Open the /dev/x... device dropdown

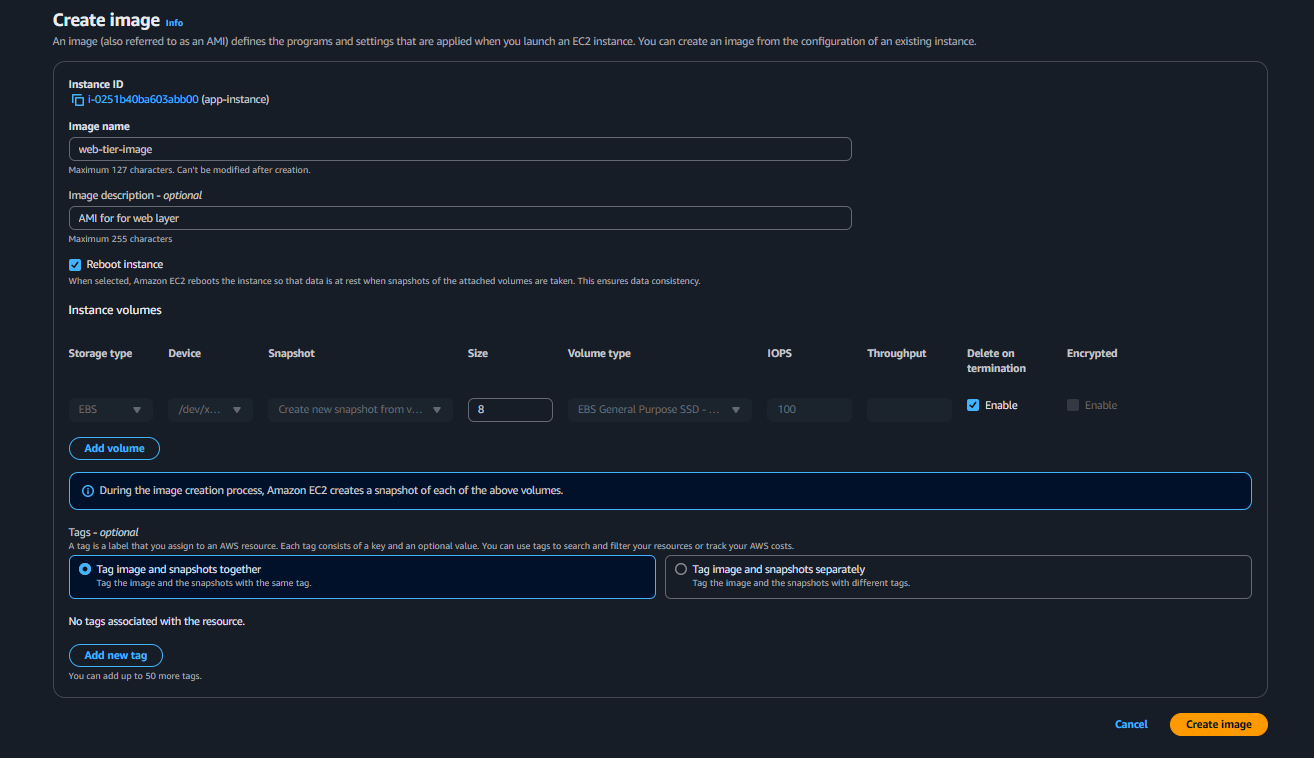pos(211,410)
